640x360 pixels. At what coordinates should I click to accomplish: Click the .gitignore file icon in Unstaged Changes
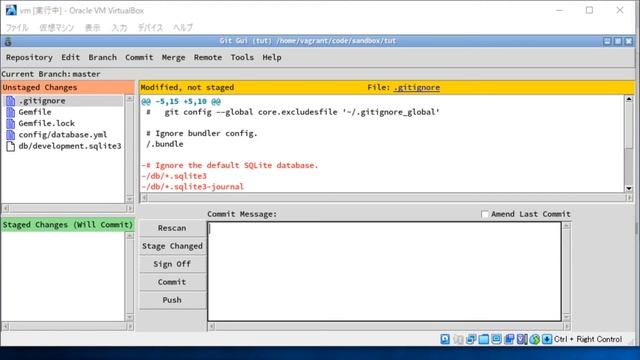point(11,100)
